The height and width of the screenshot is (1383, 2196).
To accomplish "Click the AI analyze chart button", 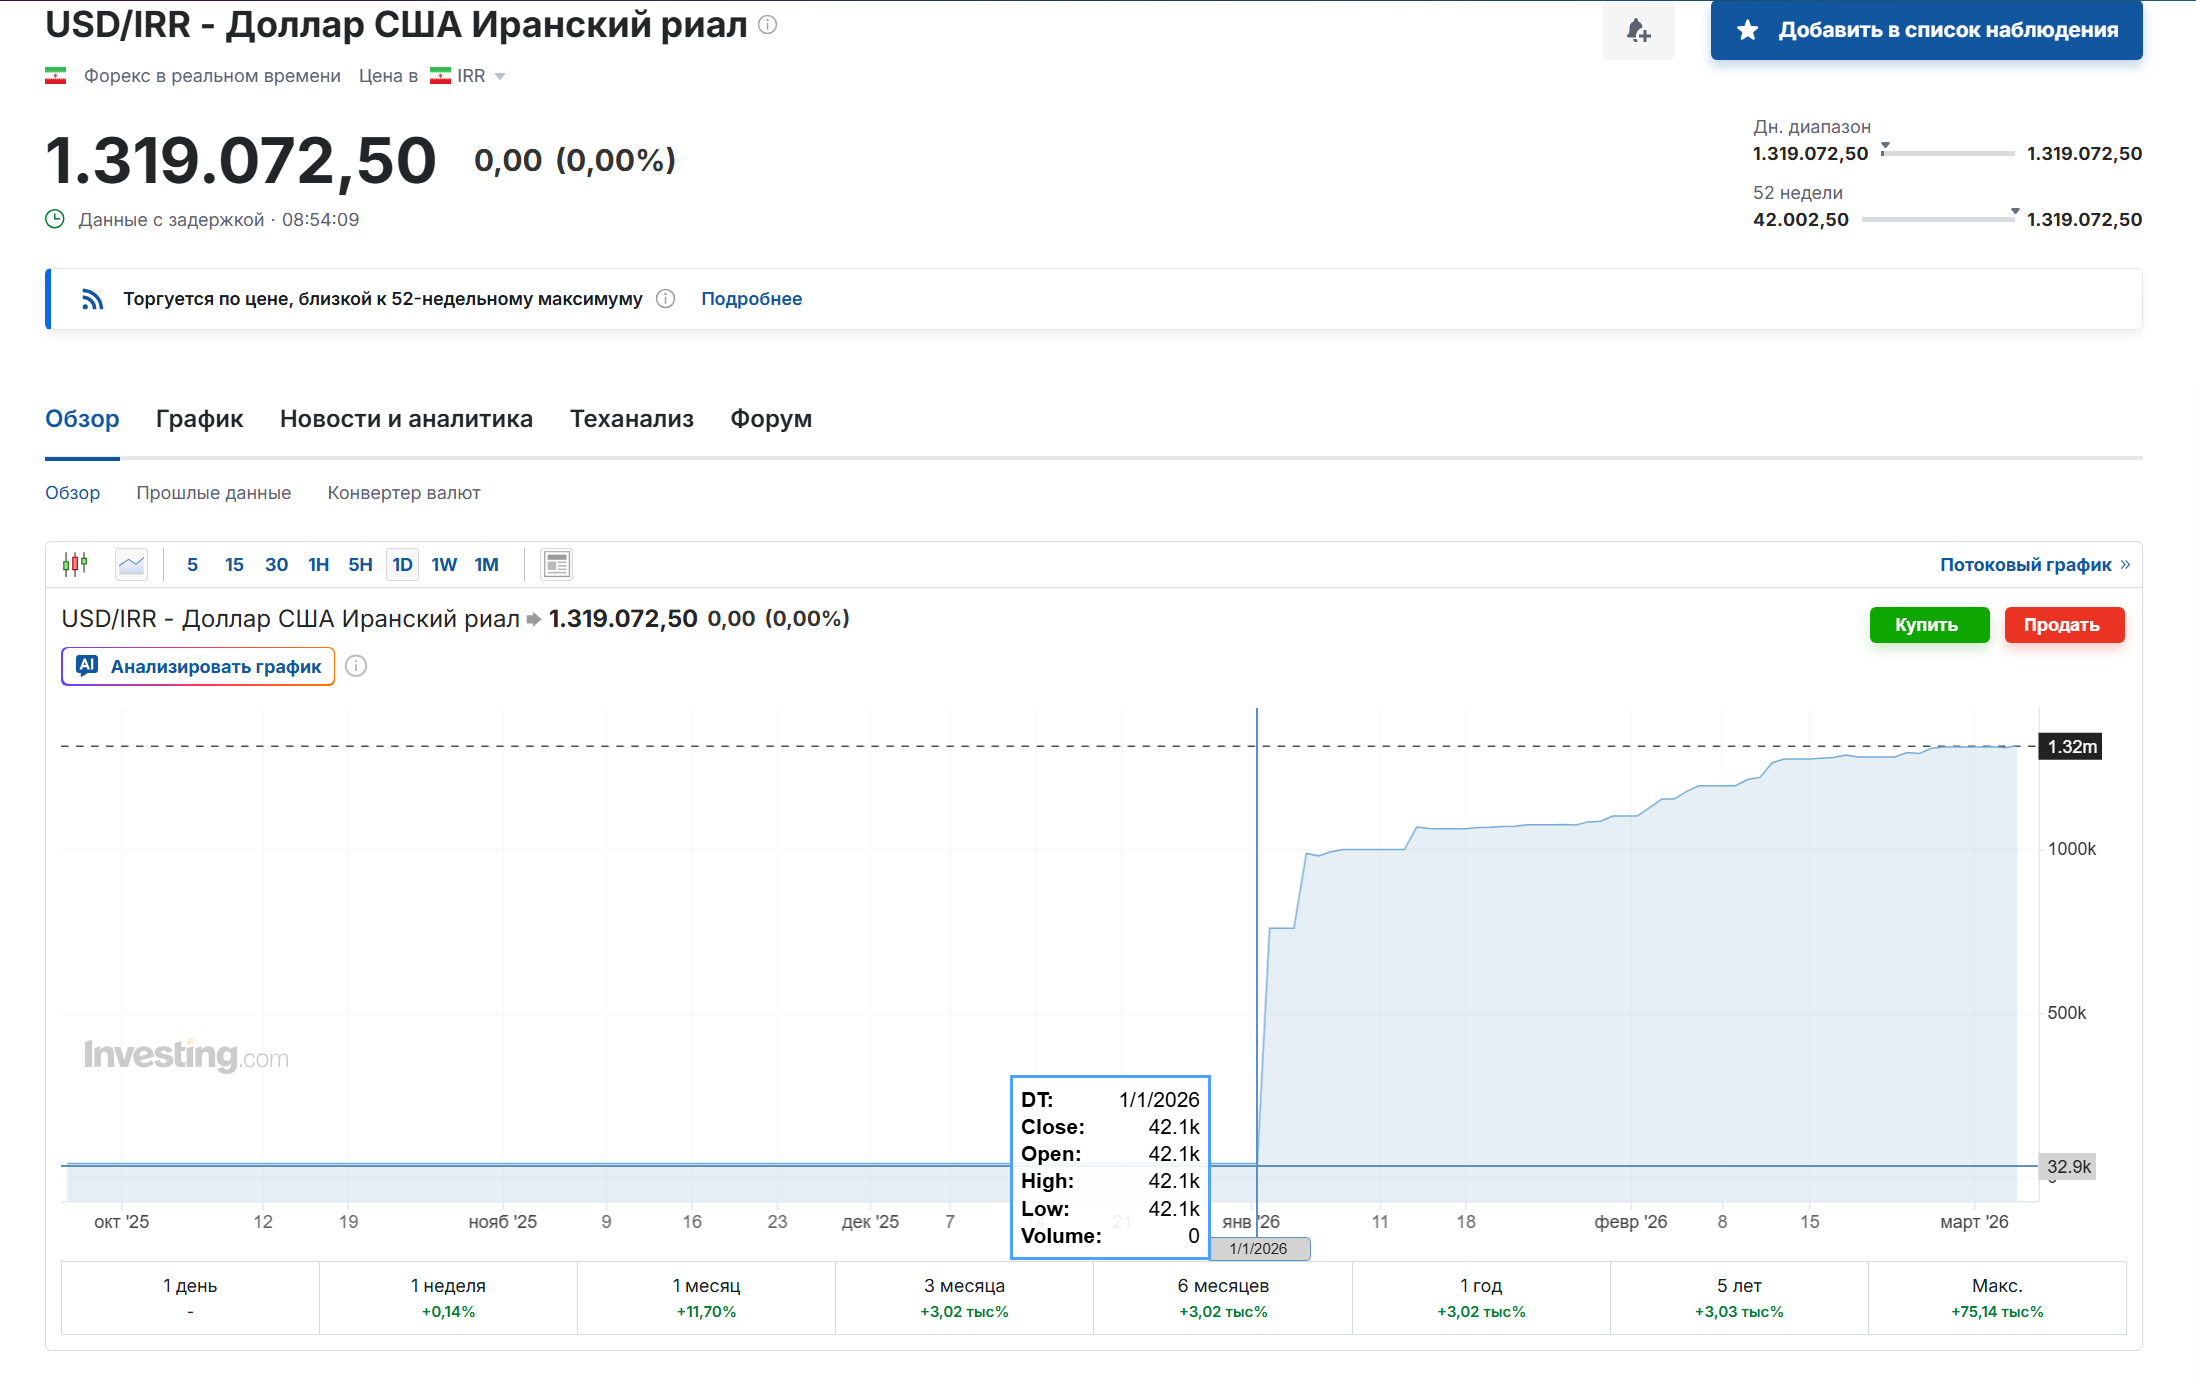I will (x=198, y=666).
